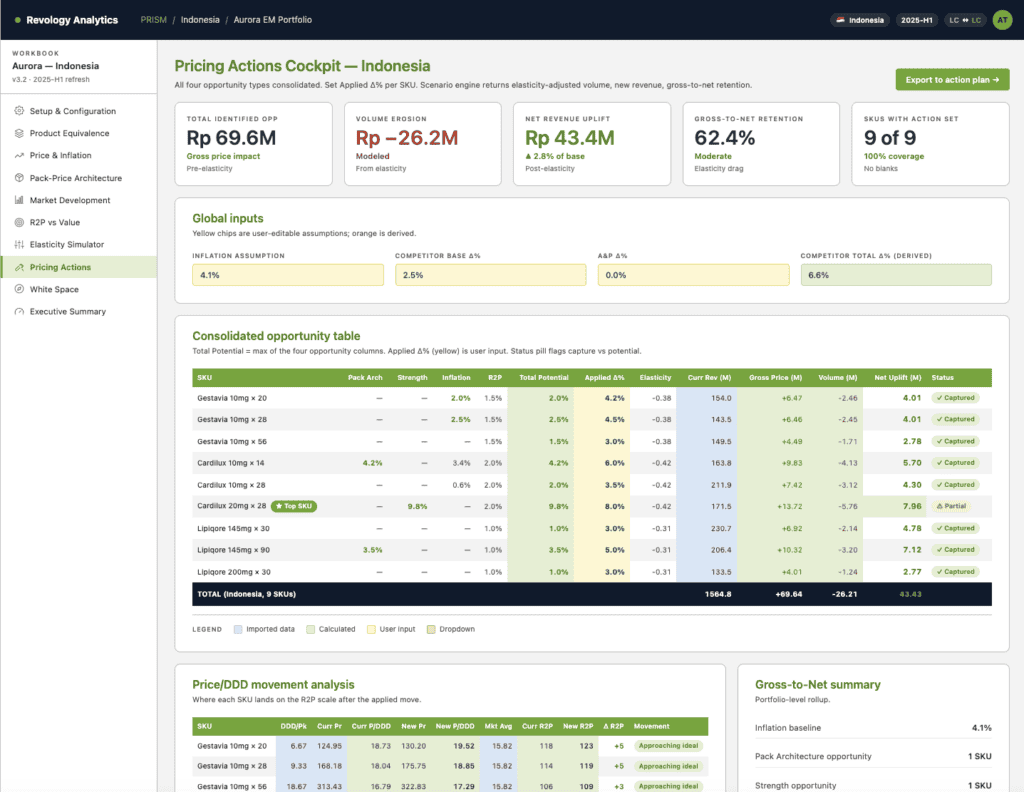Image resolution: width=1024 pixels, height=792 pixels.
Task: Click the Partial status pill
Action: [x=952, y=506]
